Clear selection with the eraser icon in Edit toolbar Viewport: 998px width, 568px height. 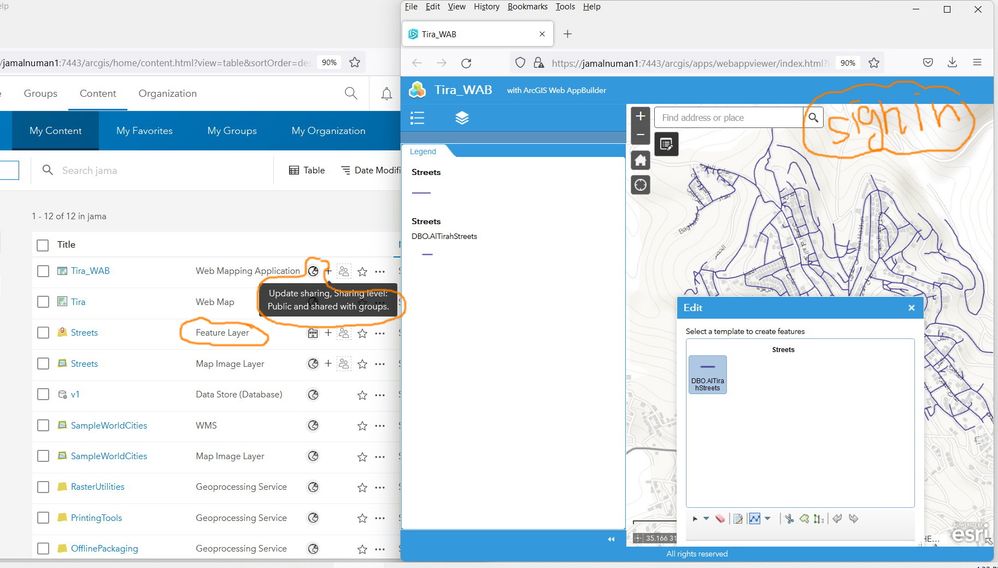(720, 519)
